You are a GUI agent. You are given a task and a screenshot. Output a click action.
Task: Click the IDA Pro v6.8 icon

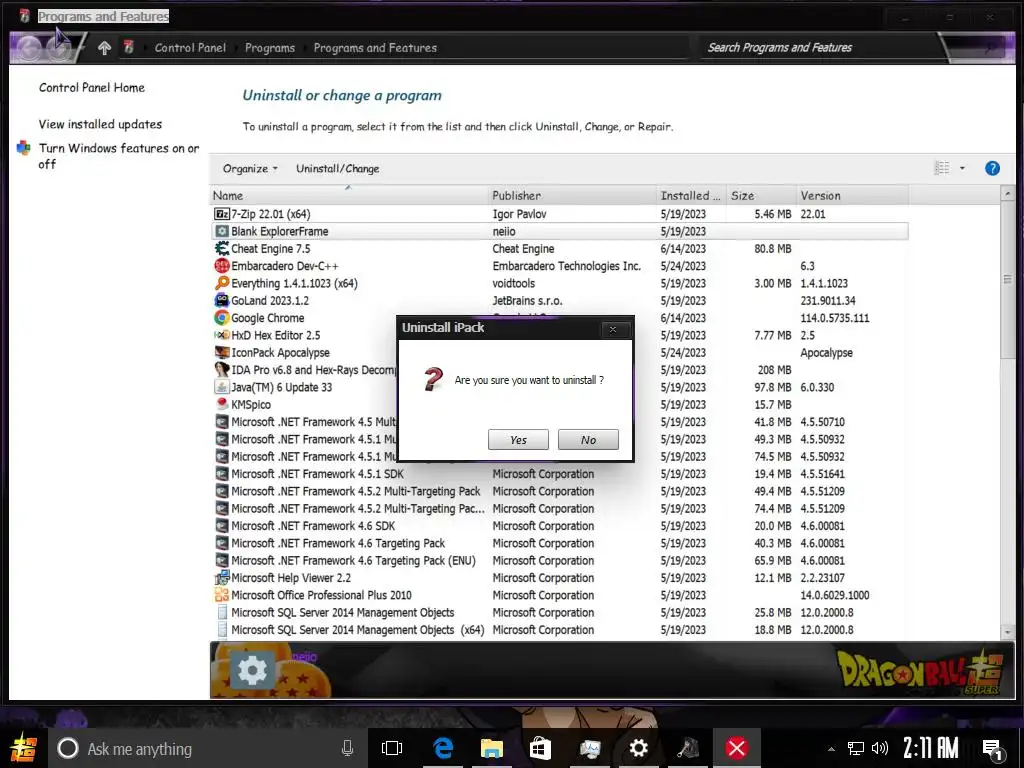(222, 370)
